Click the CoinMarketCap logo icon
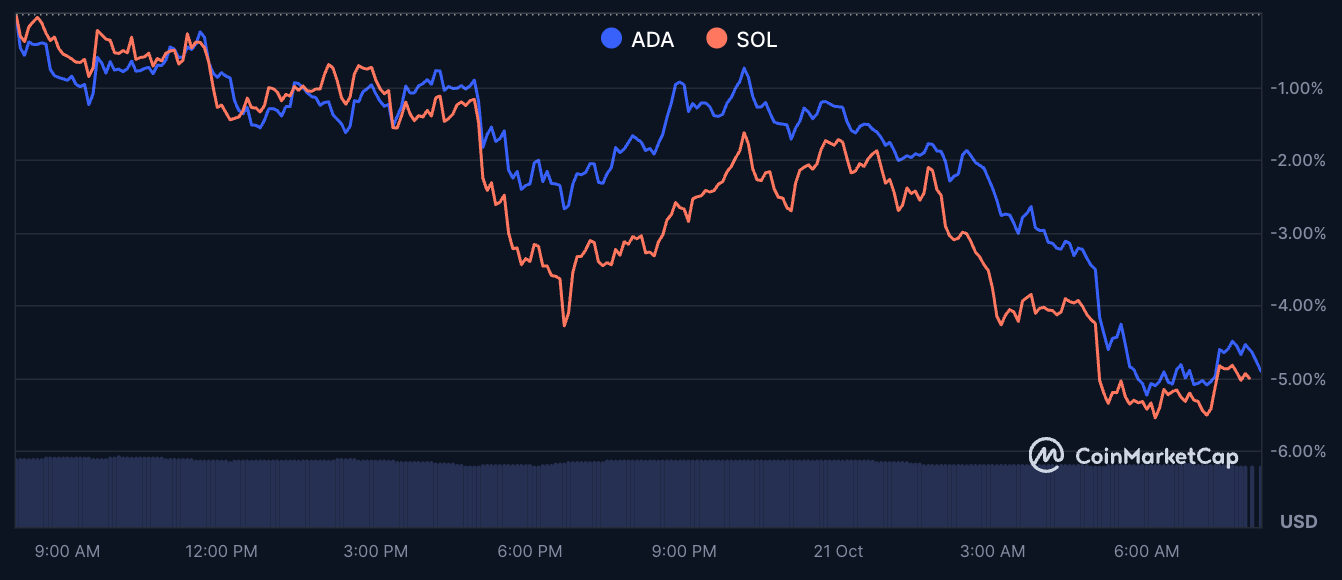Screen dimensions: 1342x580 pos(1046,455)
